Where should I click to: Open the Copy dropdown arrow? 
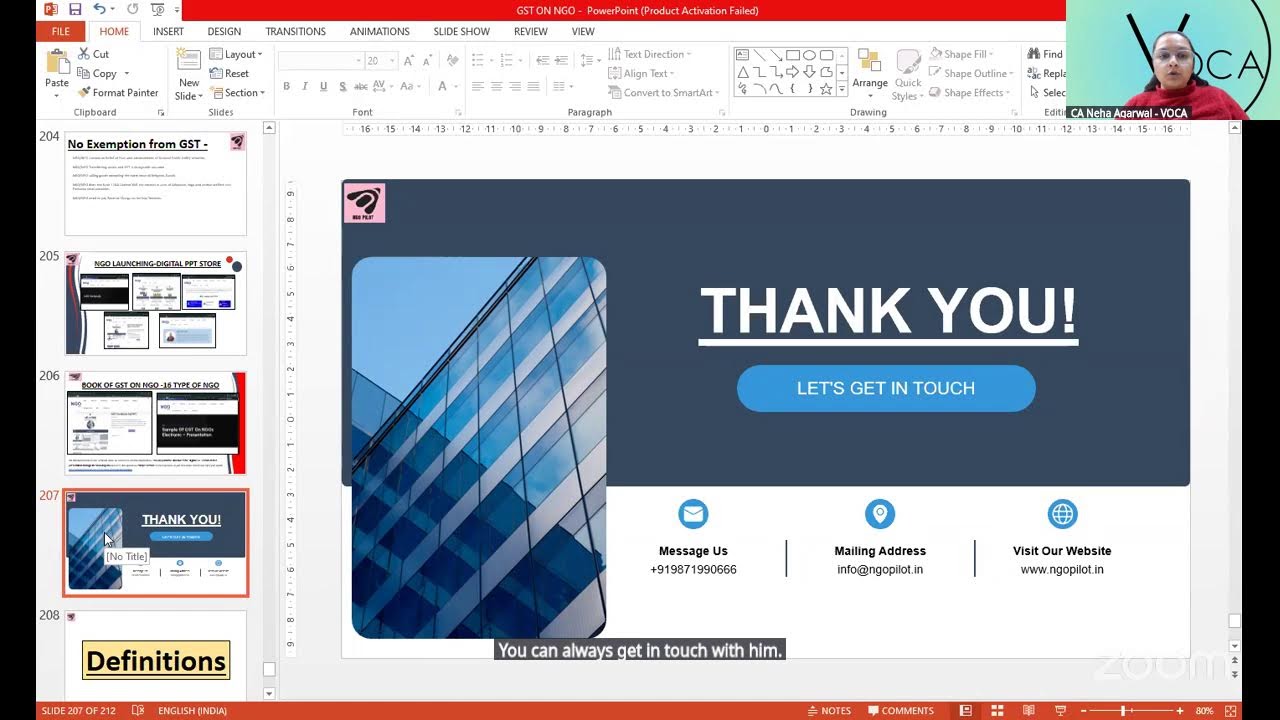(126, 73)
